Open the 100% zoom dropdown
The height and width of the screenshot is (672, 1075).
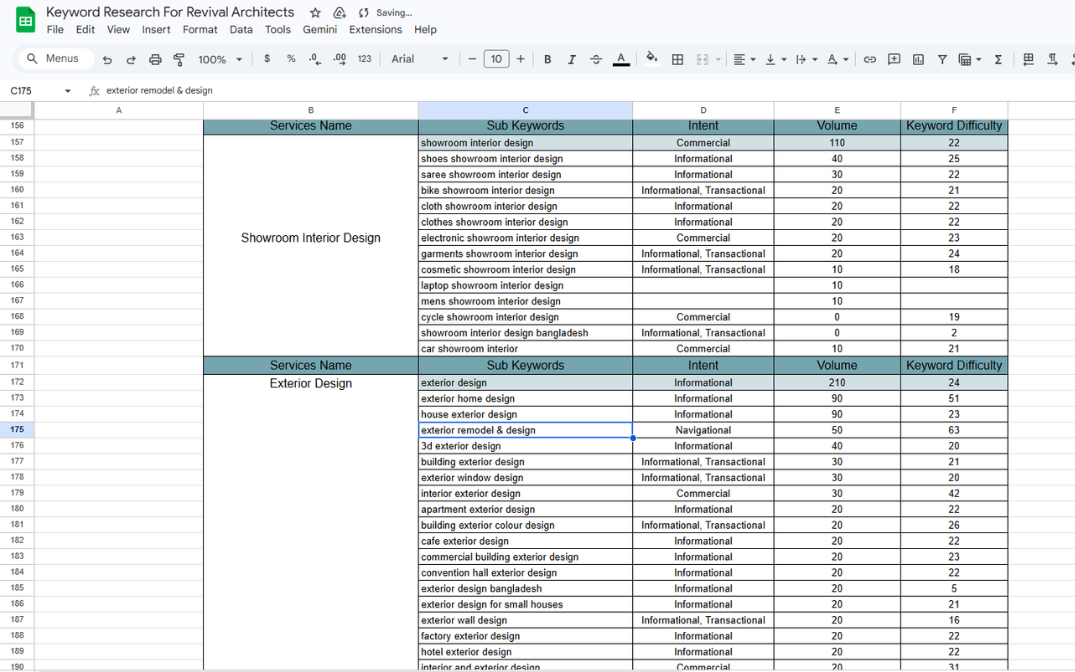[x=220, y=60]
